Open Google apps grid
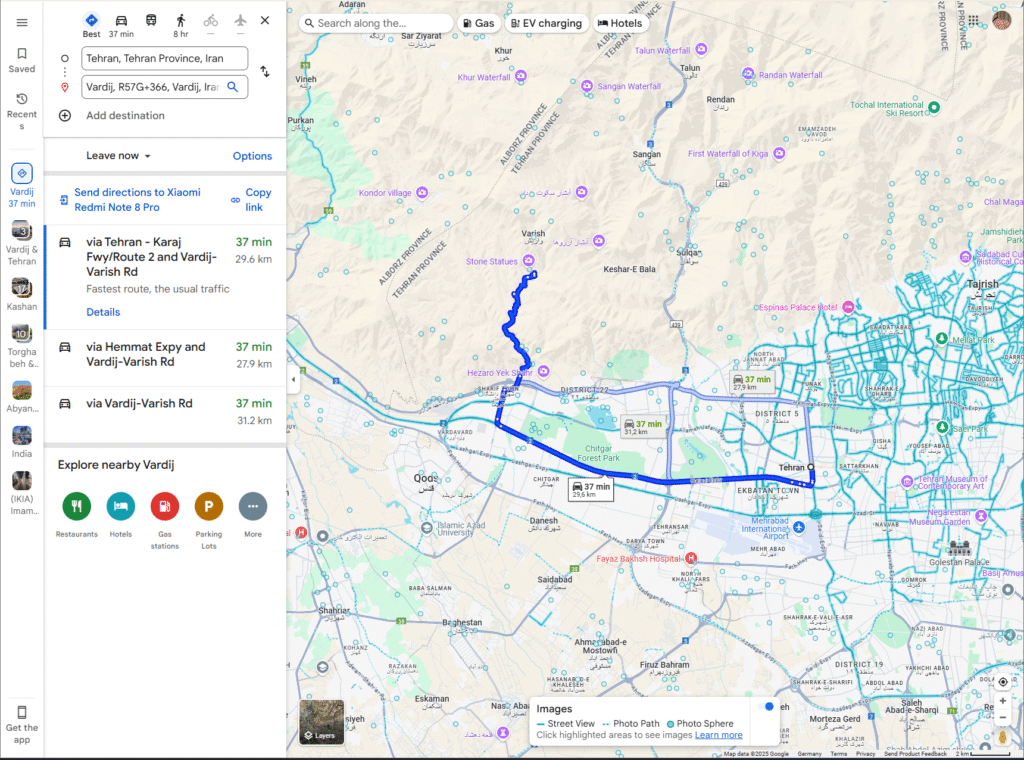 click(x=973, y=20)
